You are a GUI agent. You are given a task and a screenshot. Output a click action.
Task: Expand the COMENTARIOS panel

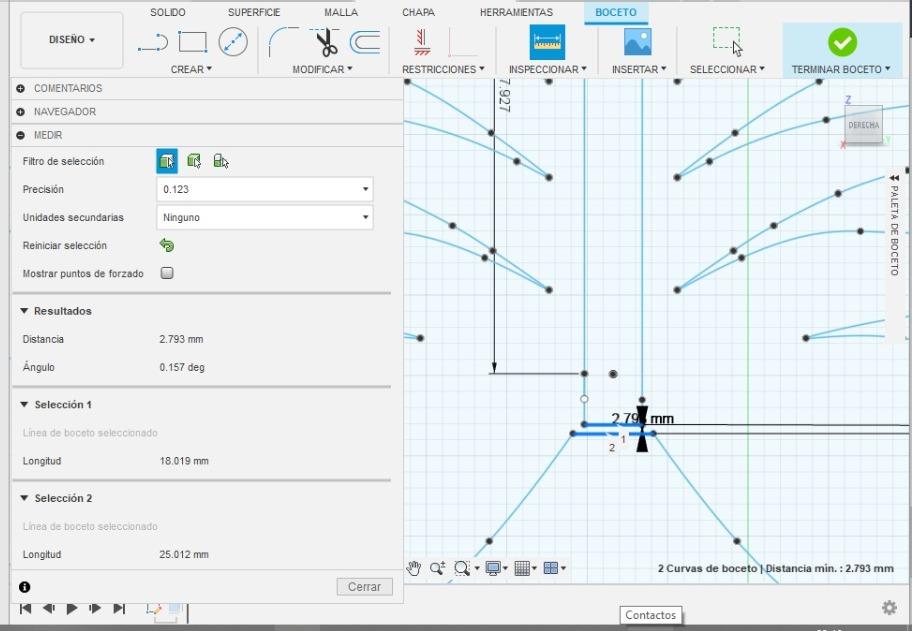click(21, 88)
